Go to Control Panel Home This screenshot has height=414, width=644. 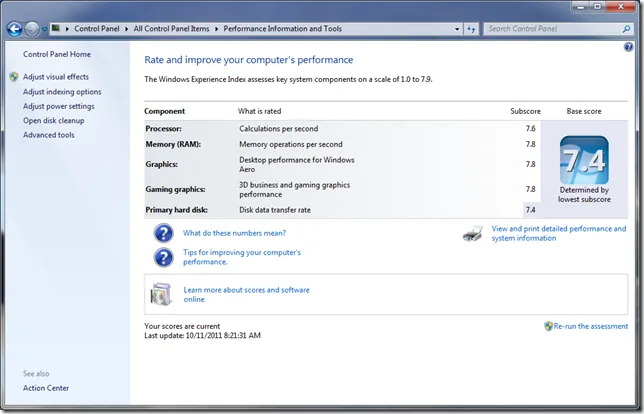pyautogui.click(x=57, y=54)
